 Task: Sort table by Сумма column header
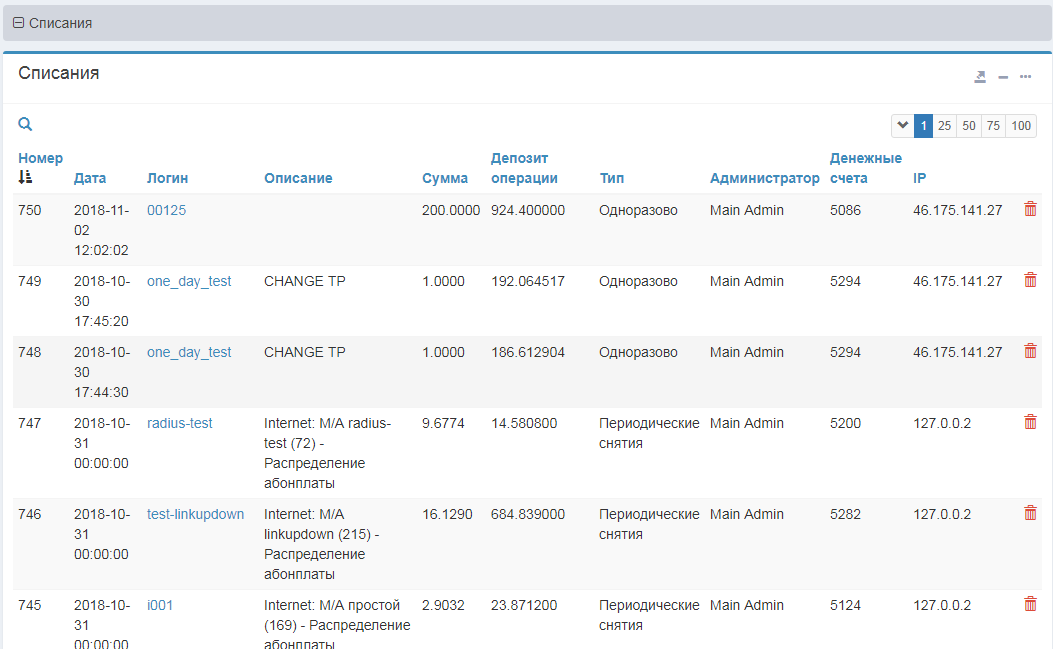click(x=445, y=178)
